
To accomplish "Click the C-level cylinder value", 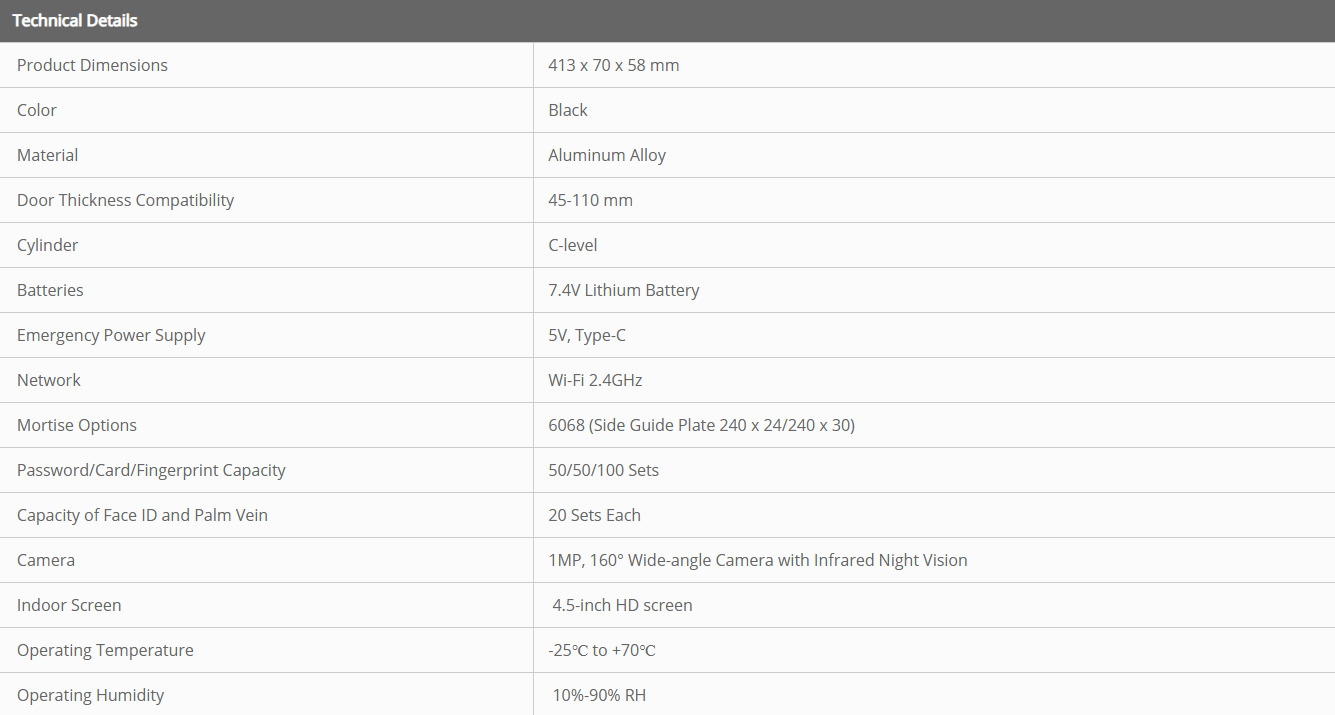I will 572,245.
